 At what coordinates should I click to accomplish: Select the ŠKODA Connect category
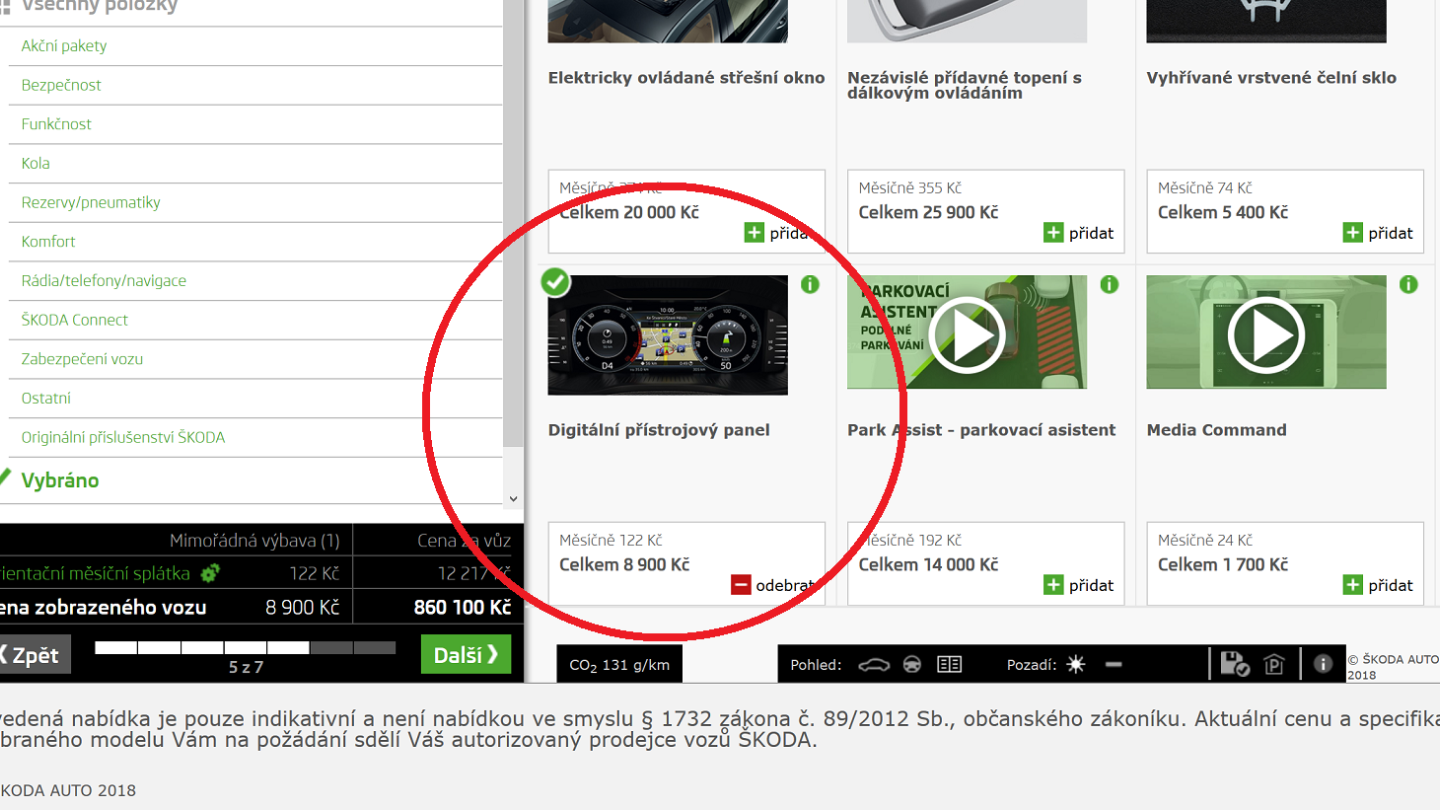(x=74, y=319)
